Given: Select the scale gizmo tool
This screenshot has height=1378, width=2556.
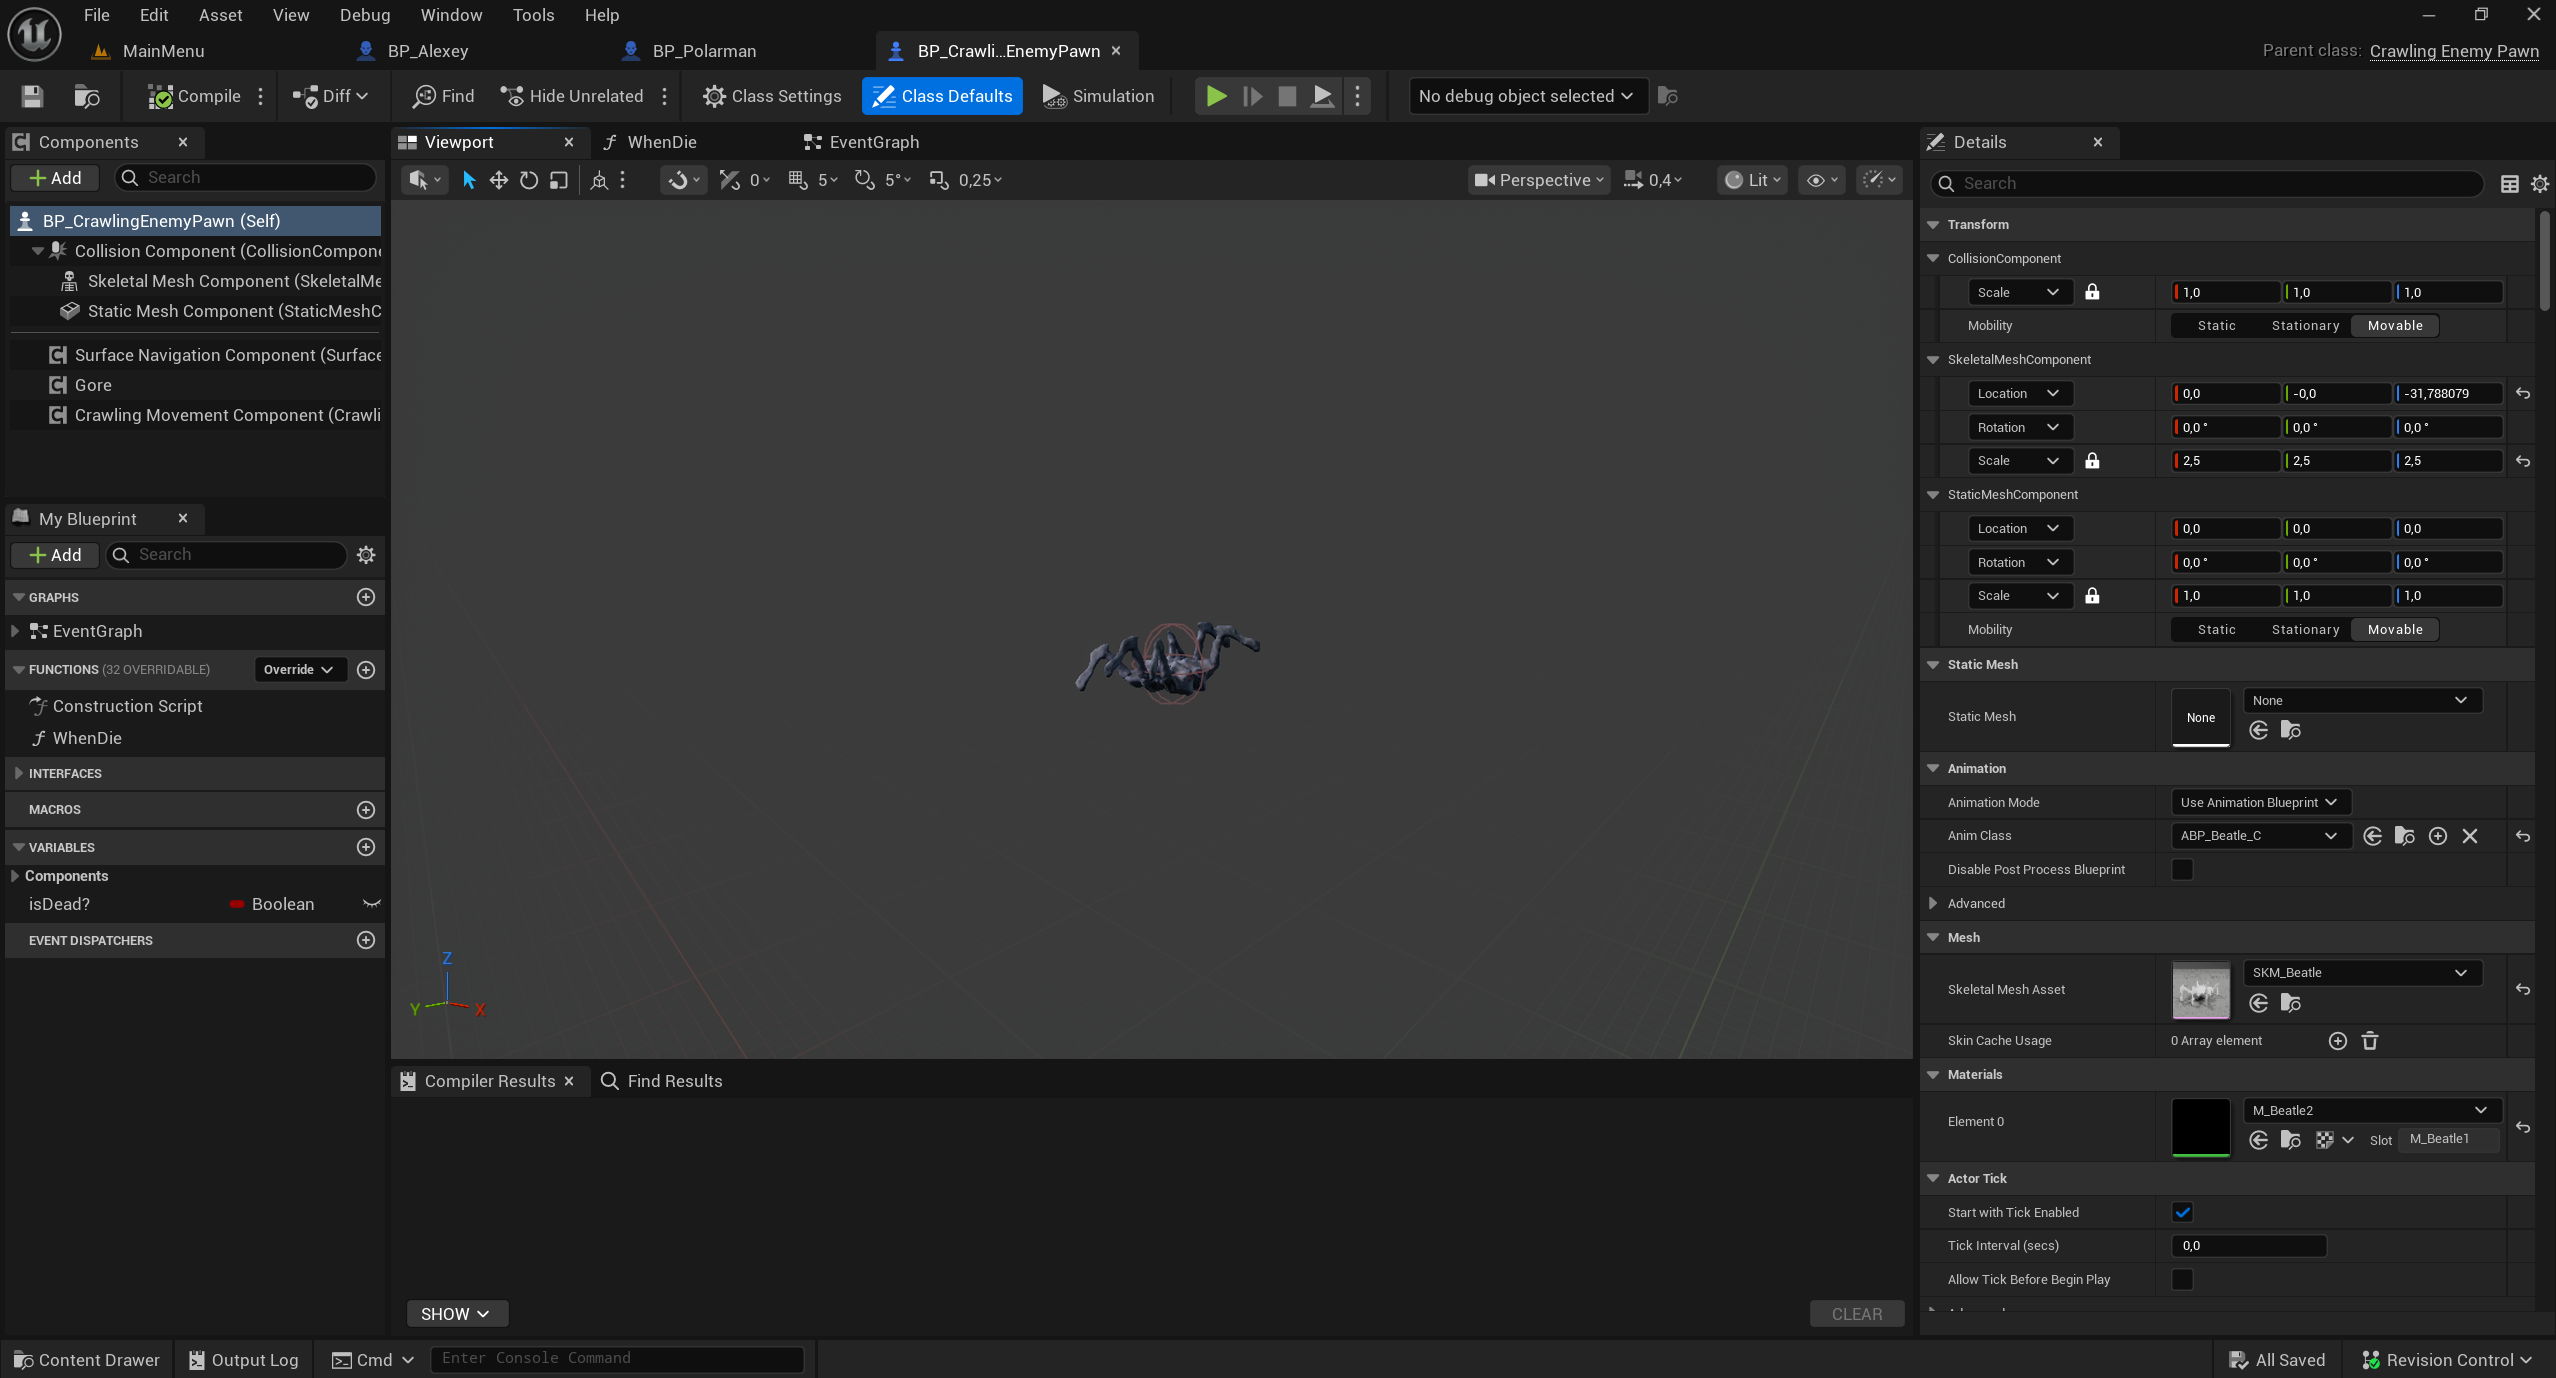Looking at the screenshot, I should coord(559,180).
